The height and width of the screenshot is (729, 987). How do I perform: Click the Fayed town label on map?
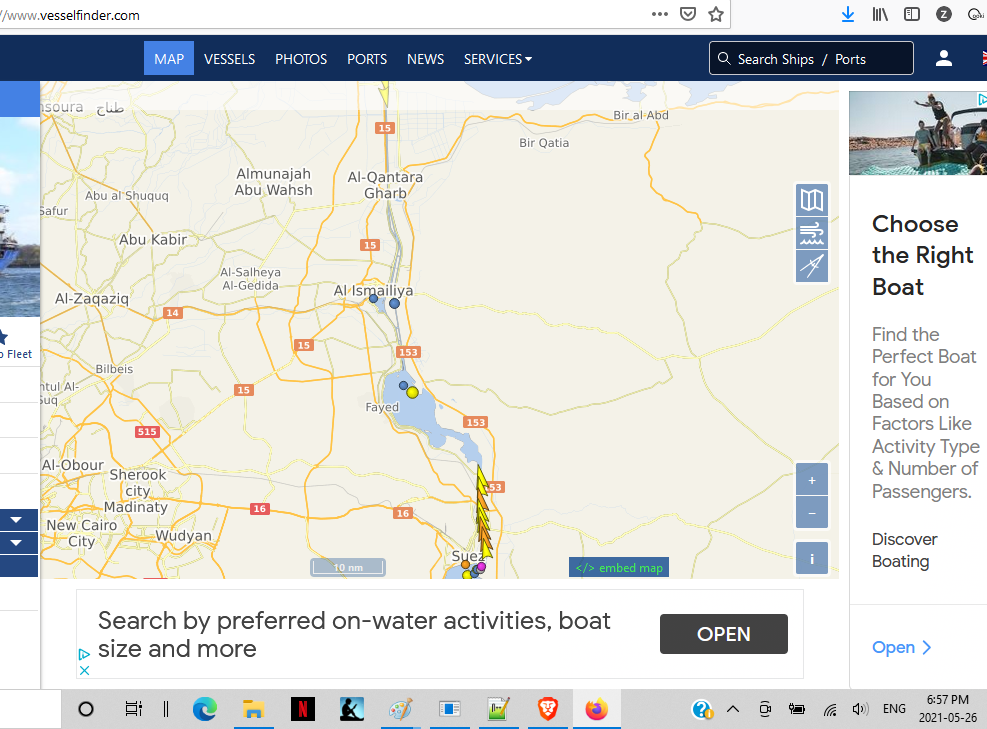click(382, 407)
